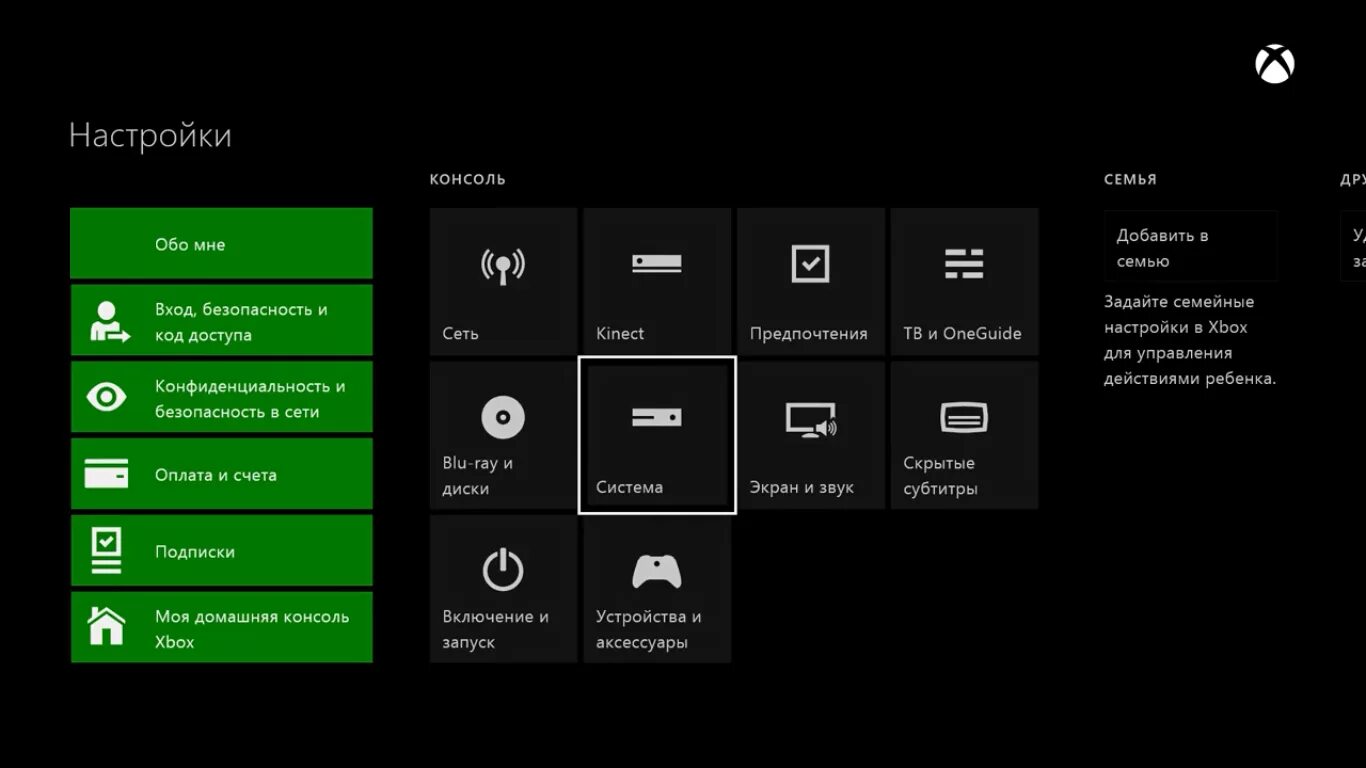Open Скрытые субтитры tile

click(964, 435)
